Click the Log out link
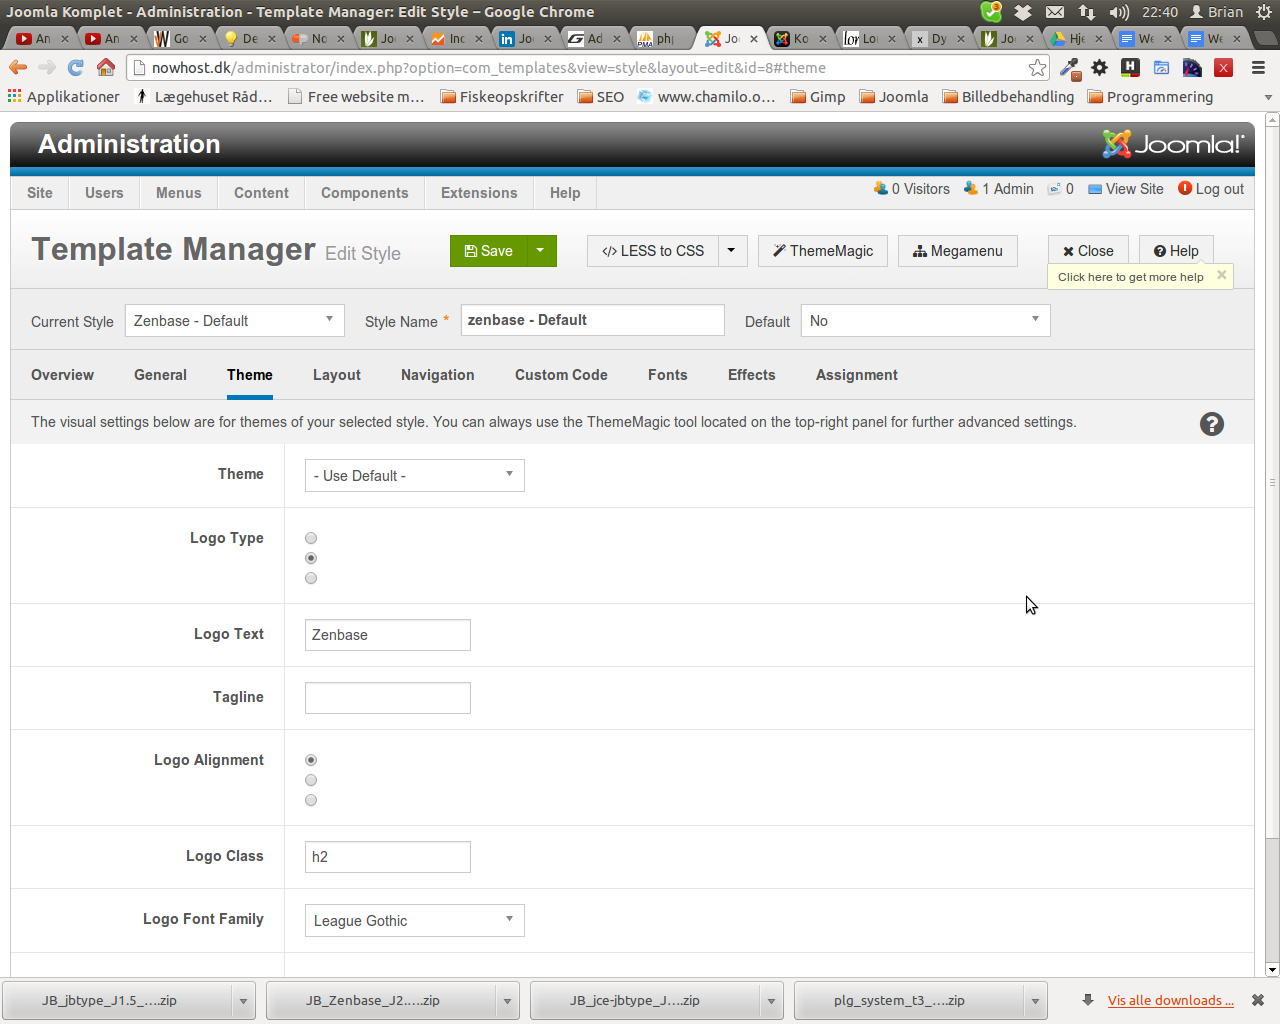This screenshot has height=1024, width=1280. pyautogui.click(x=1211, y=189)
